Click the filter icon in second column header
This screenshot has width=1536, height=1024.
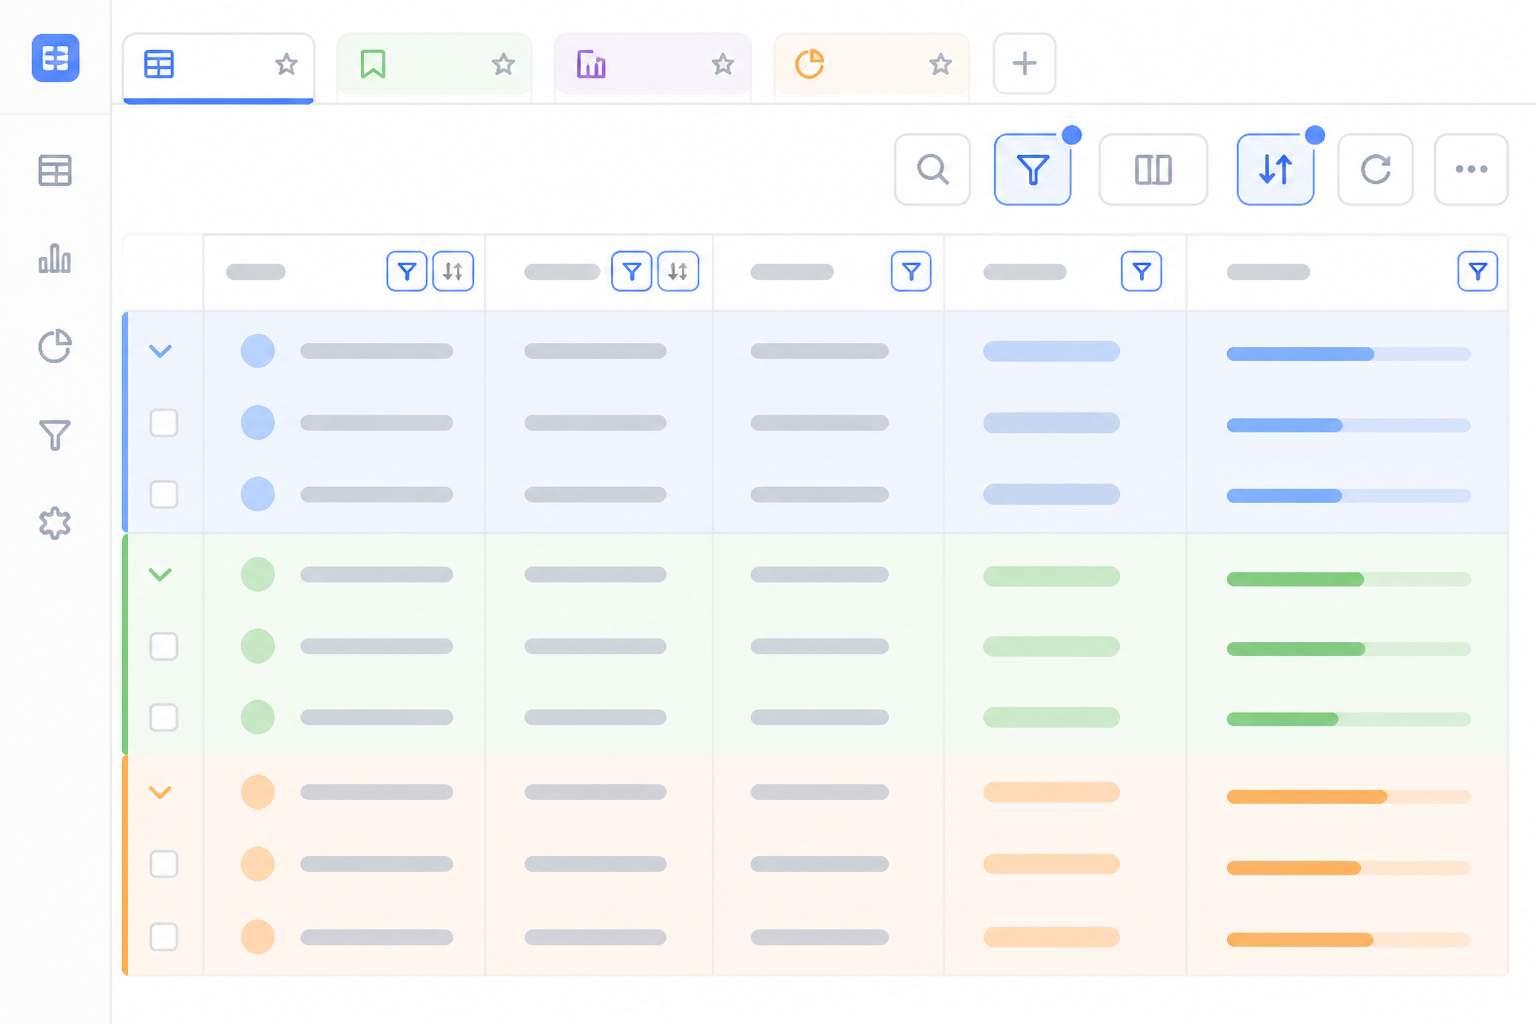point(632,271)
